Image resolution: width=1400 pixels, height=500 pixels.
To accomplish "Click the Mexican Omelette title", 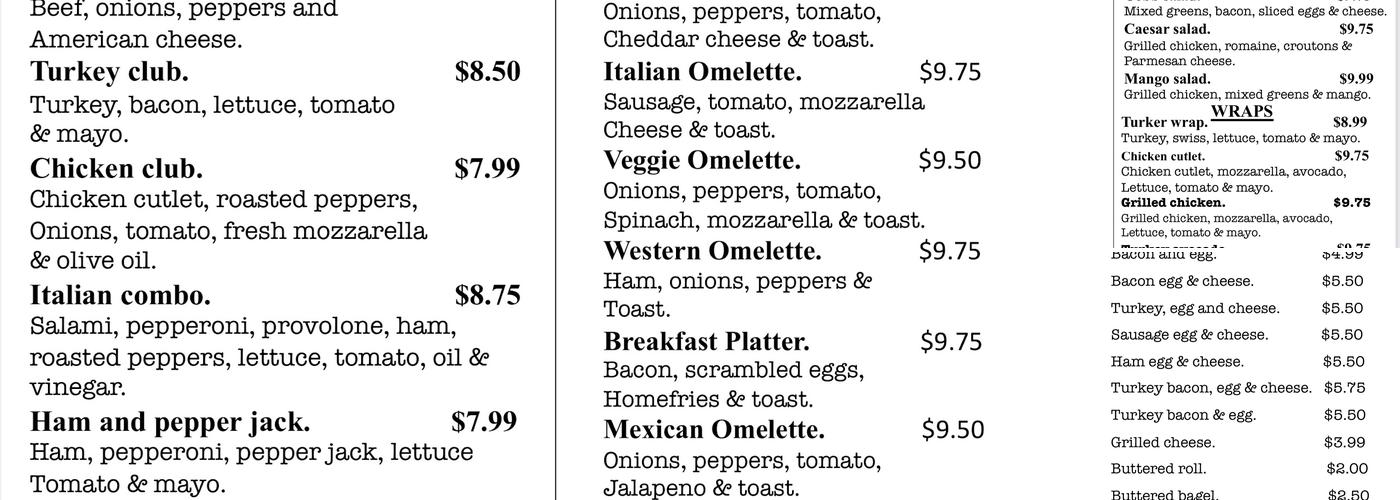I will tap(713, 430).
